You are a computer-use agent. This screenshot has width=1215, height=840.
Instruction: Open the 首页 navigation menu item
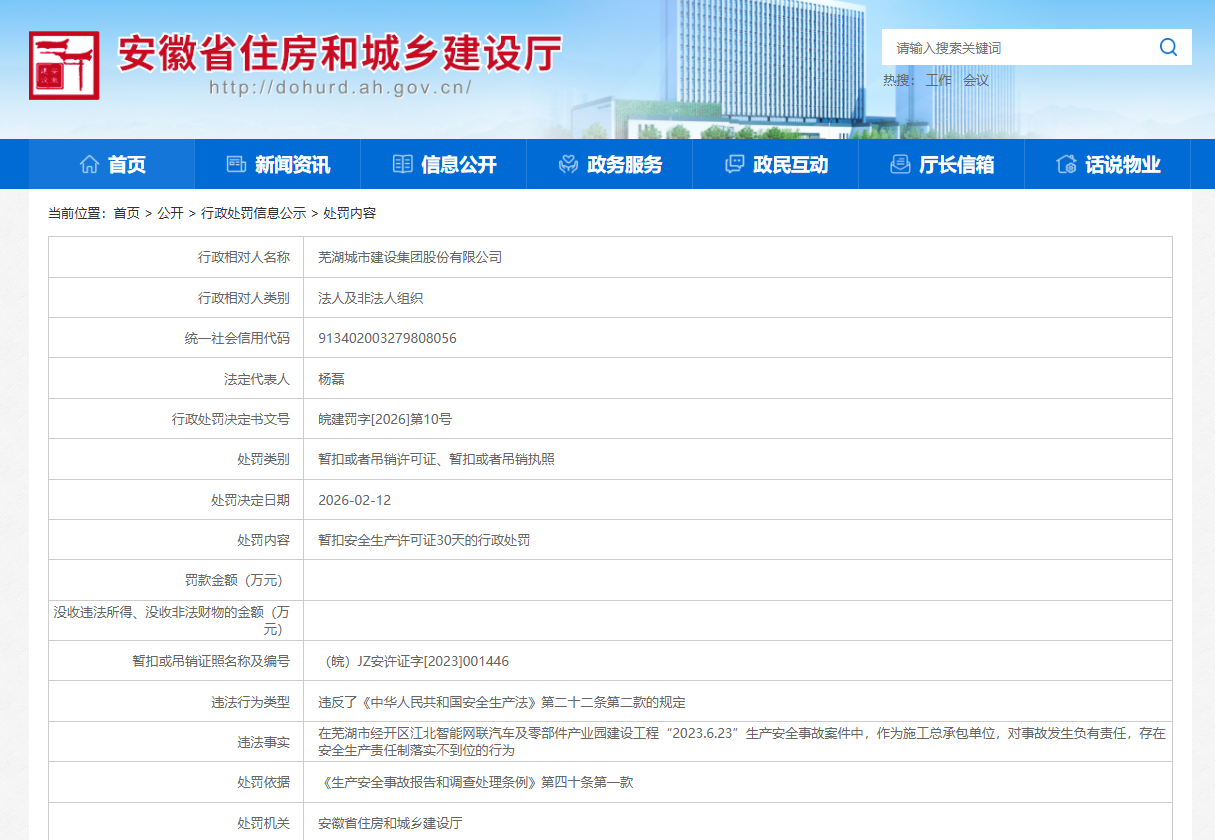(127, 165)
